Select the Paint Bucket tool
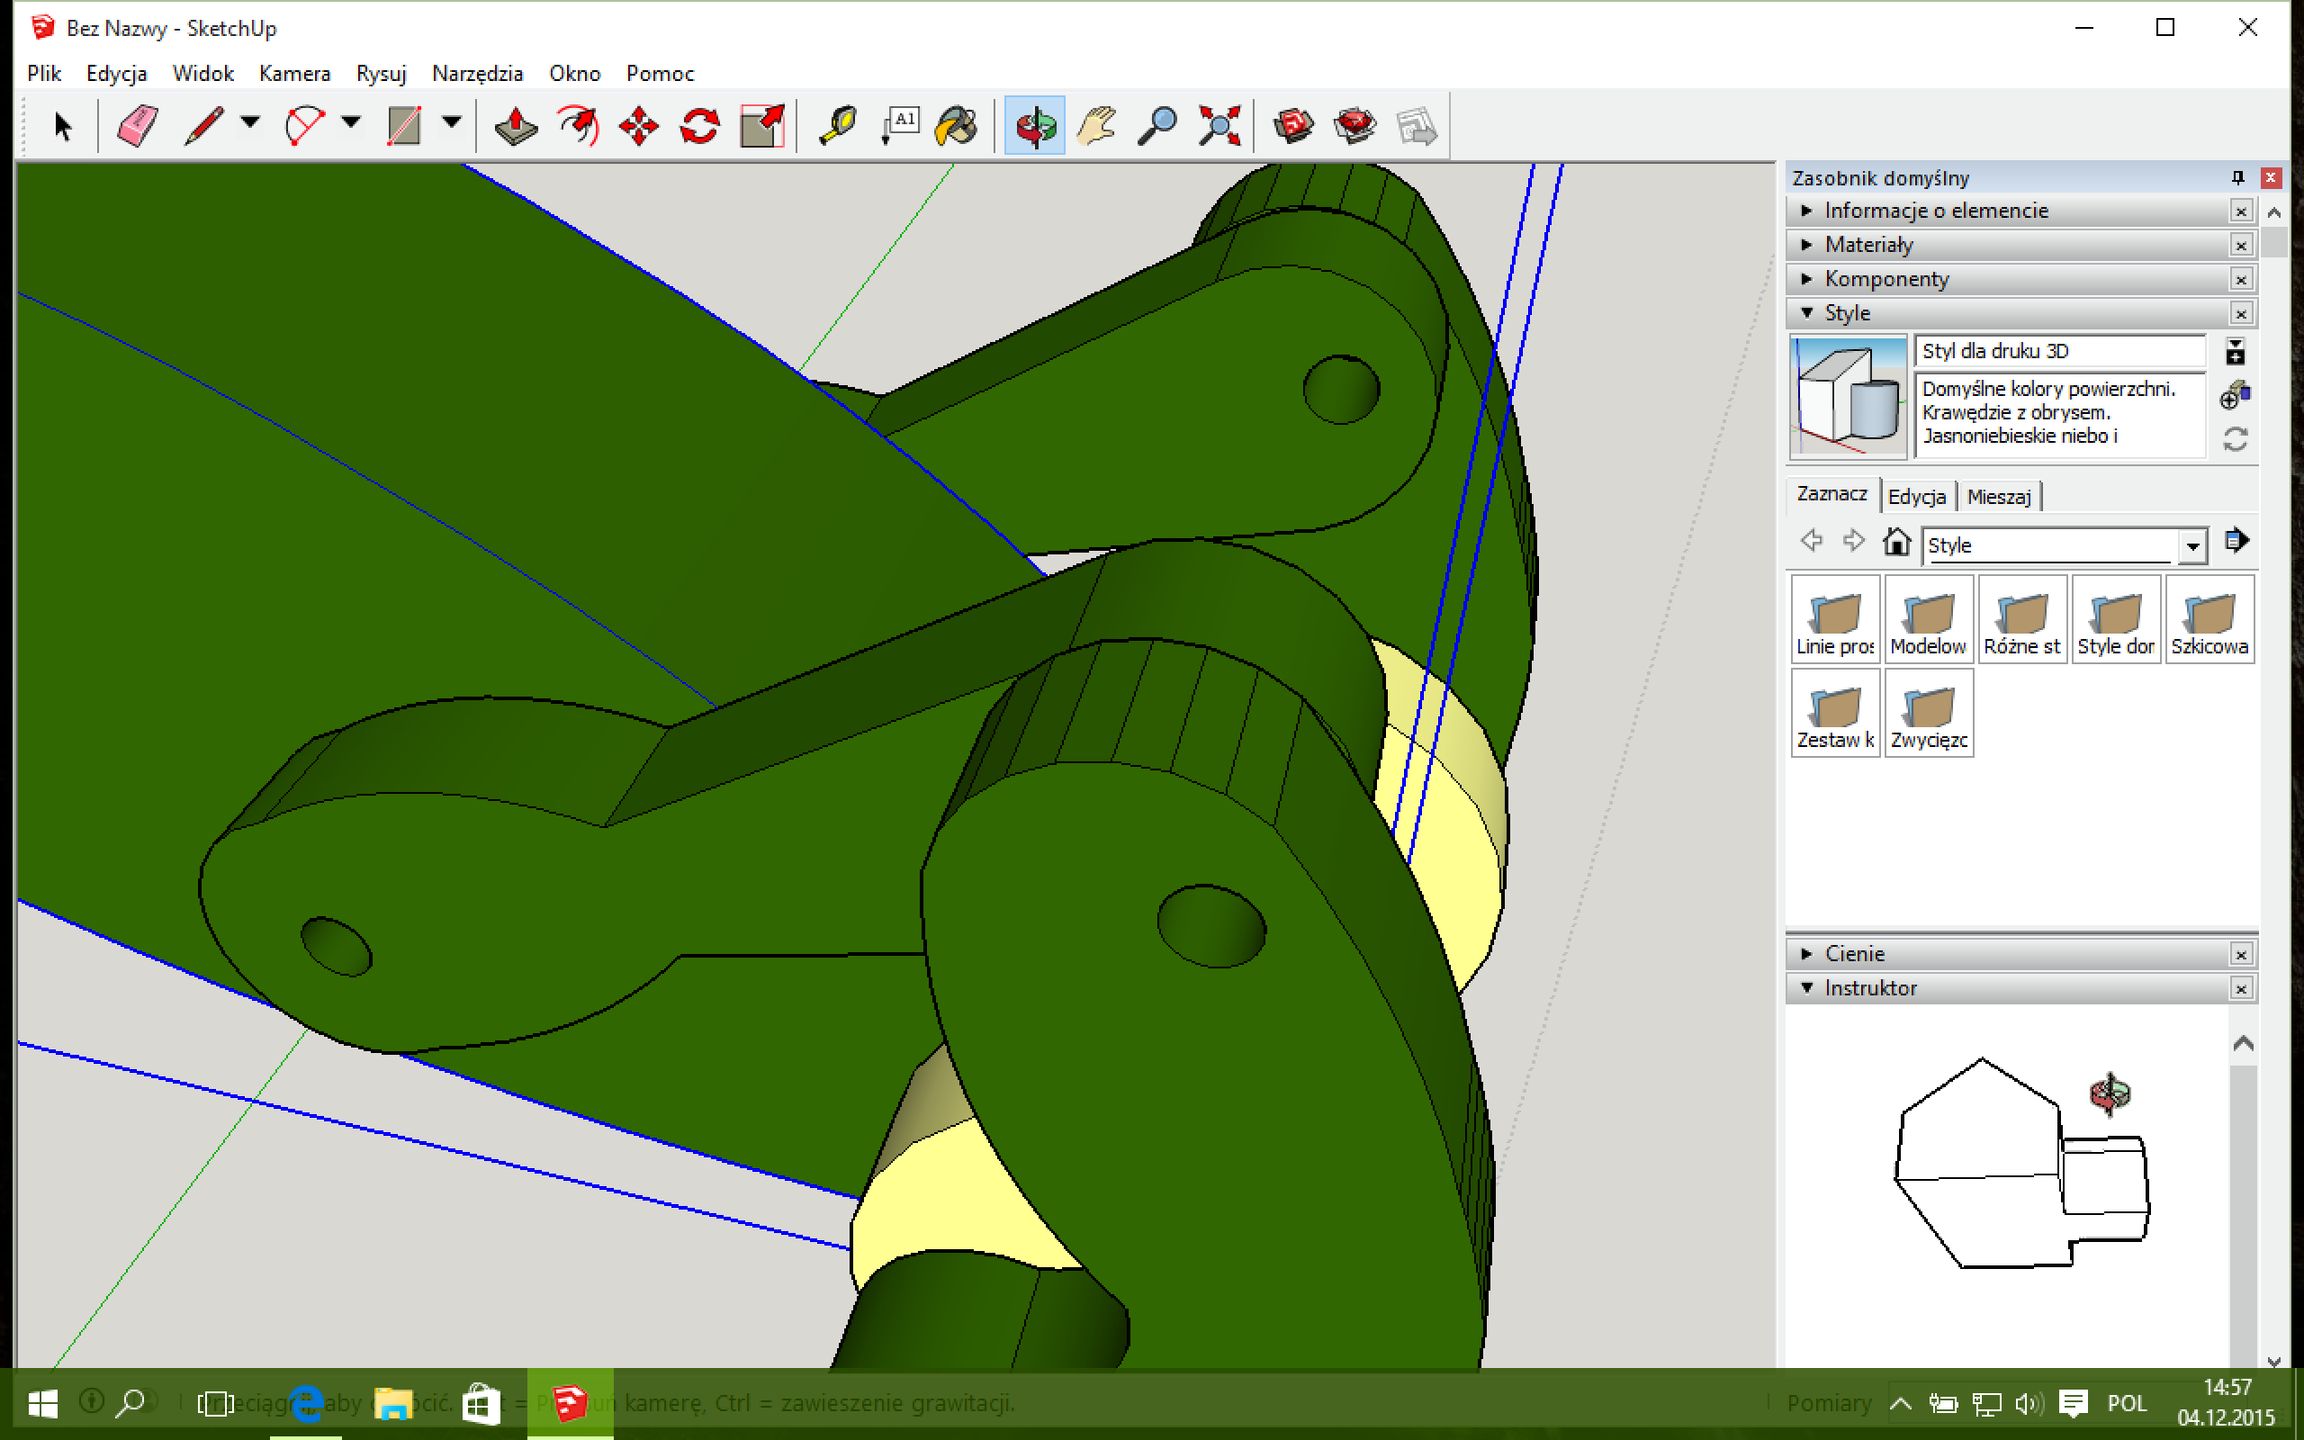This screenshot has height=1440, width=2304. point(957,127)
